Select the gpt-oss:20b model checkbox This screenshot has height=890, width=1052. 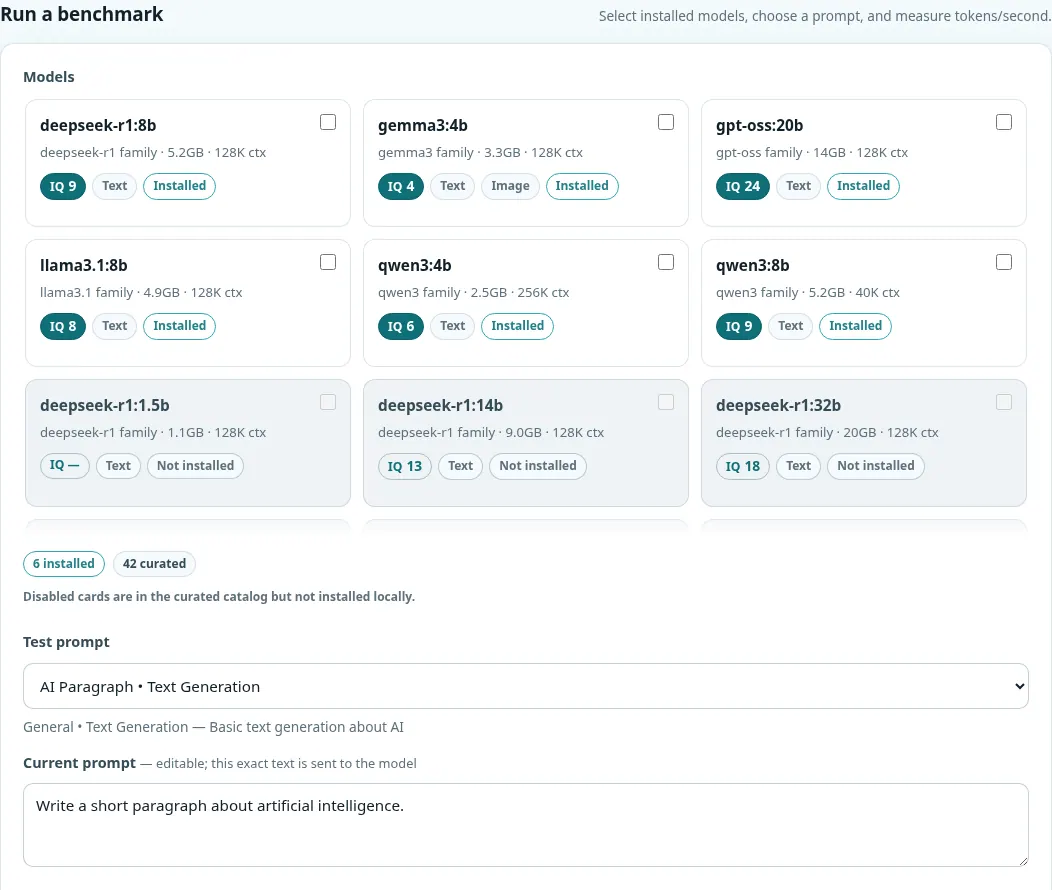tap(1004, 122)
